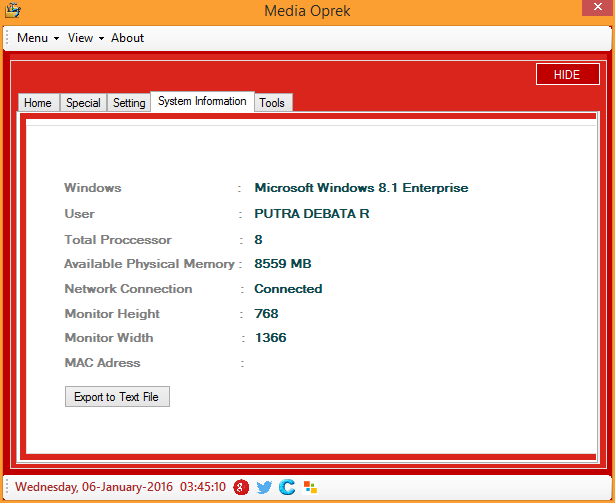615x503 pixels.
Task: Click the menu toolbar grip handle
Action: pos(7,38)
